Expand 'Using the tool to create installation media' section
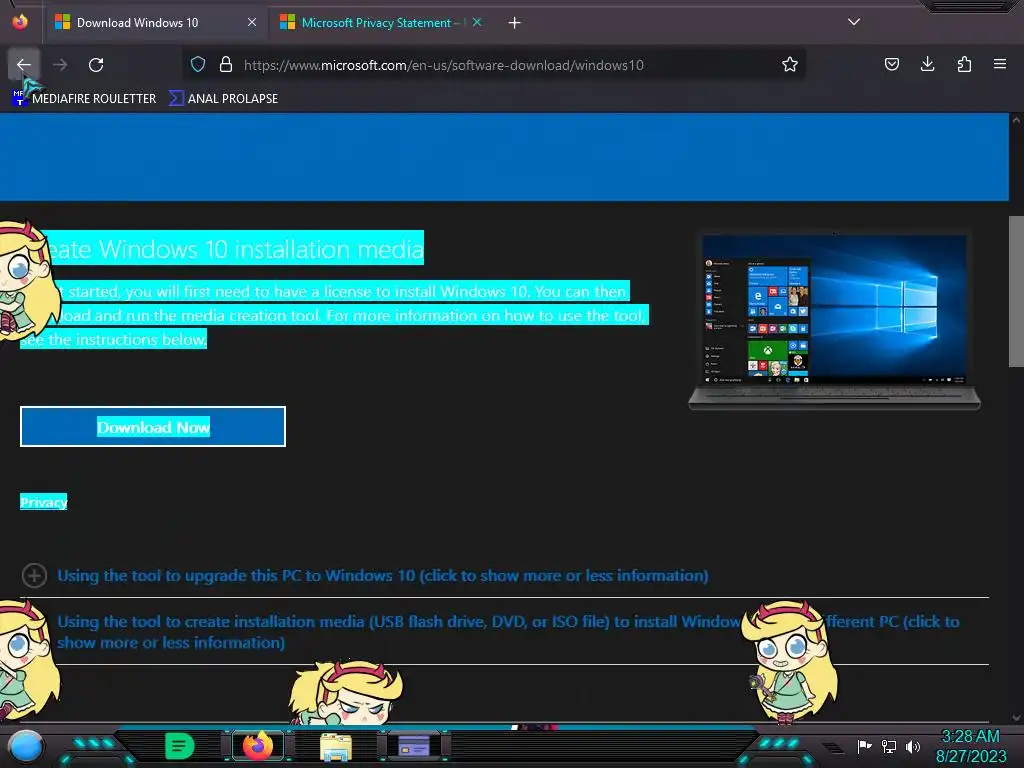The width and height of the screenshot is (1024, 768). [x=508, y=632]
